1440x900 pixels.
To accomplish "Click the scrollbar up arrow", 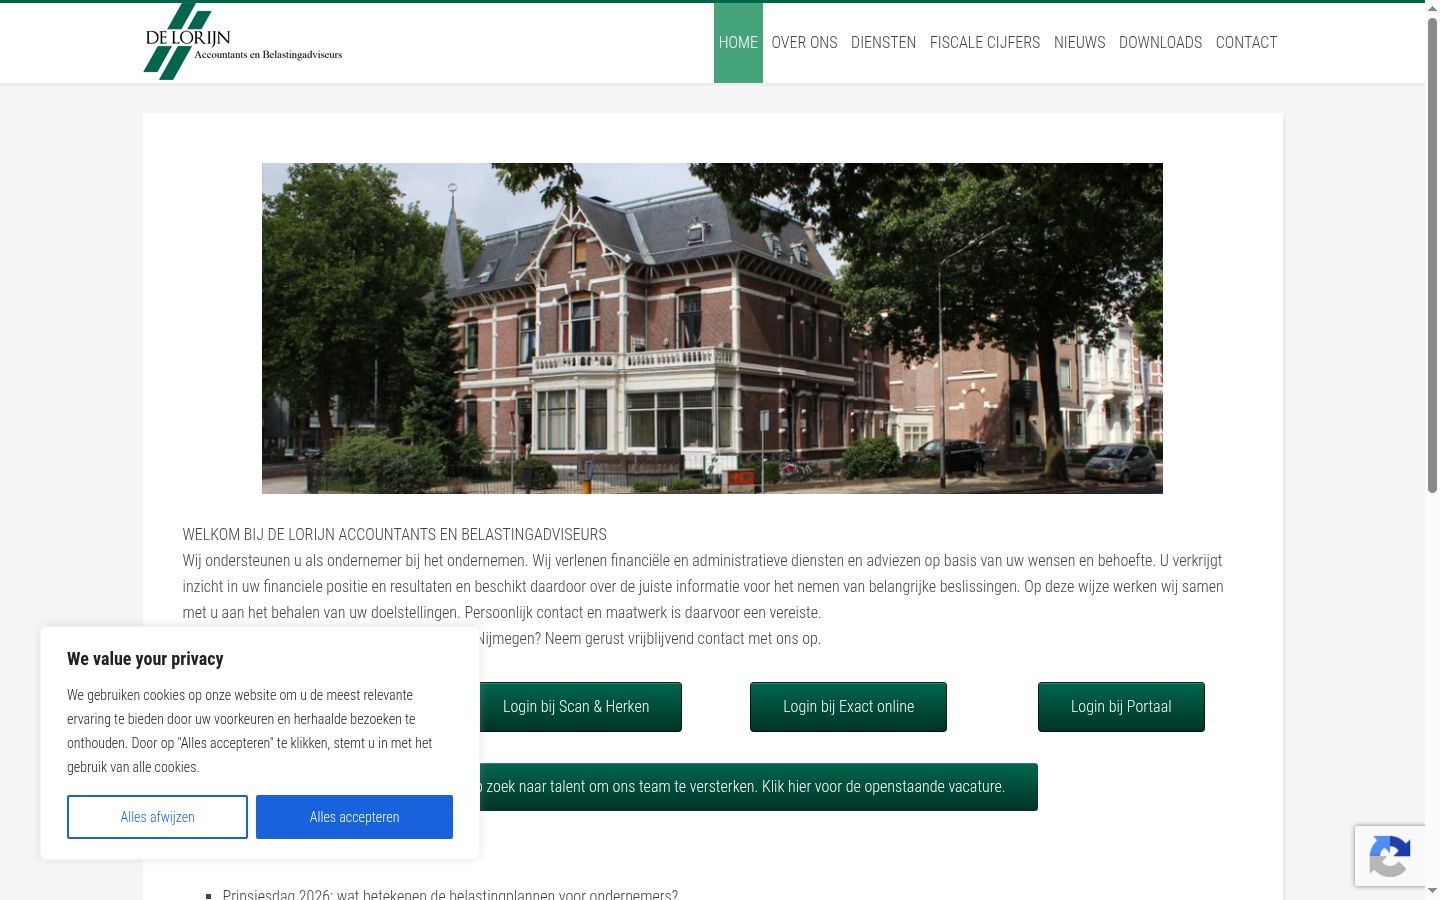I will (x=1432, y=9).
